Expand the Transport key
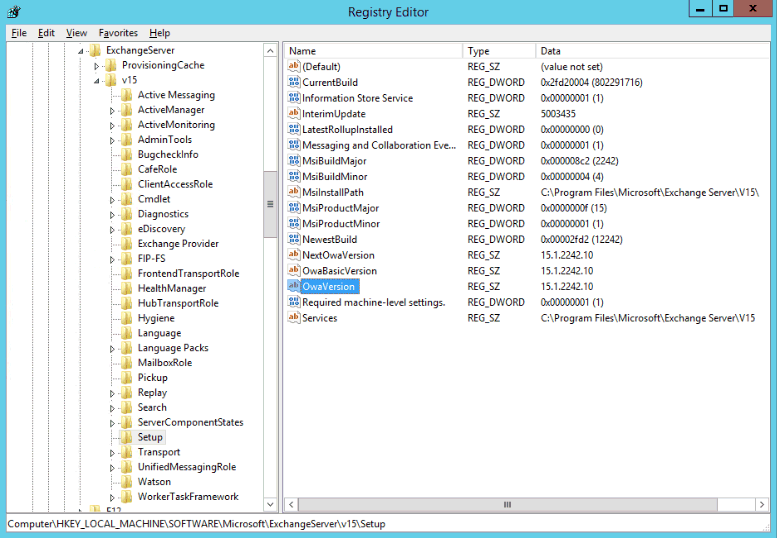This screenshot has height=538, width=777. click(x=112, y=453)
